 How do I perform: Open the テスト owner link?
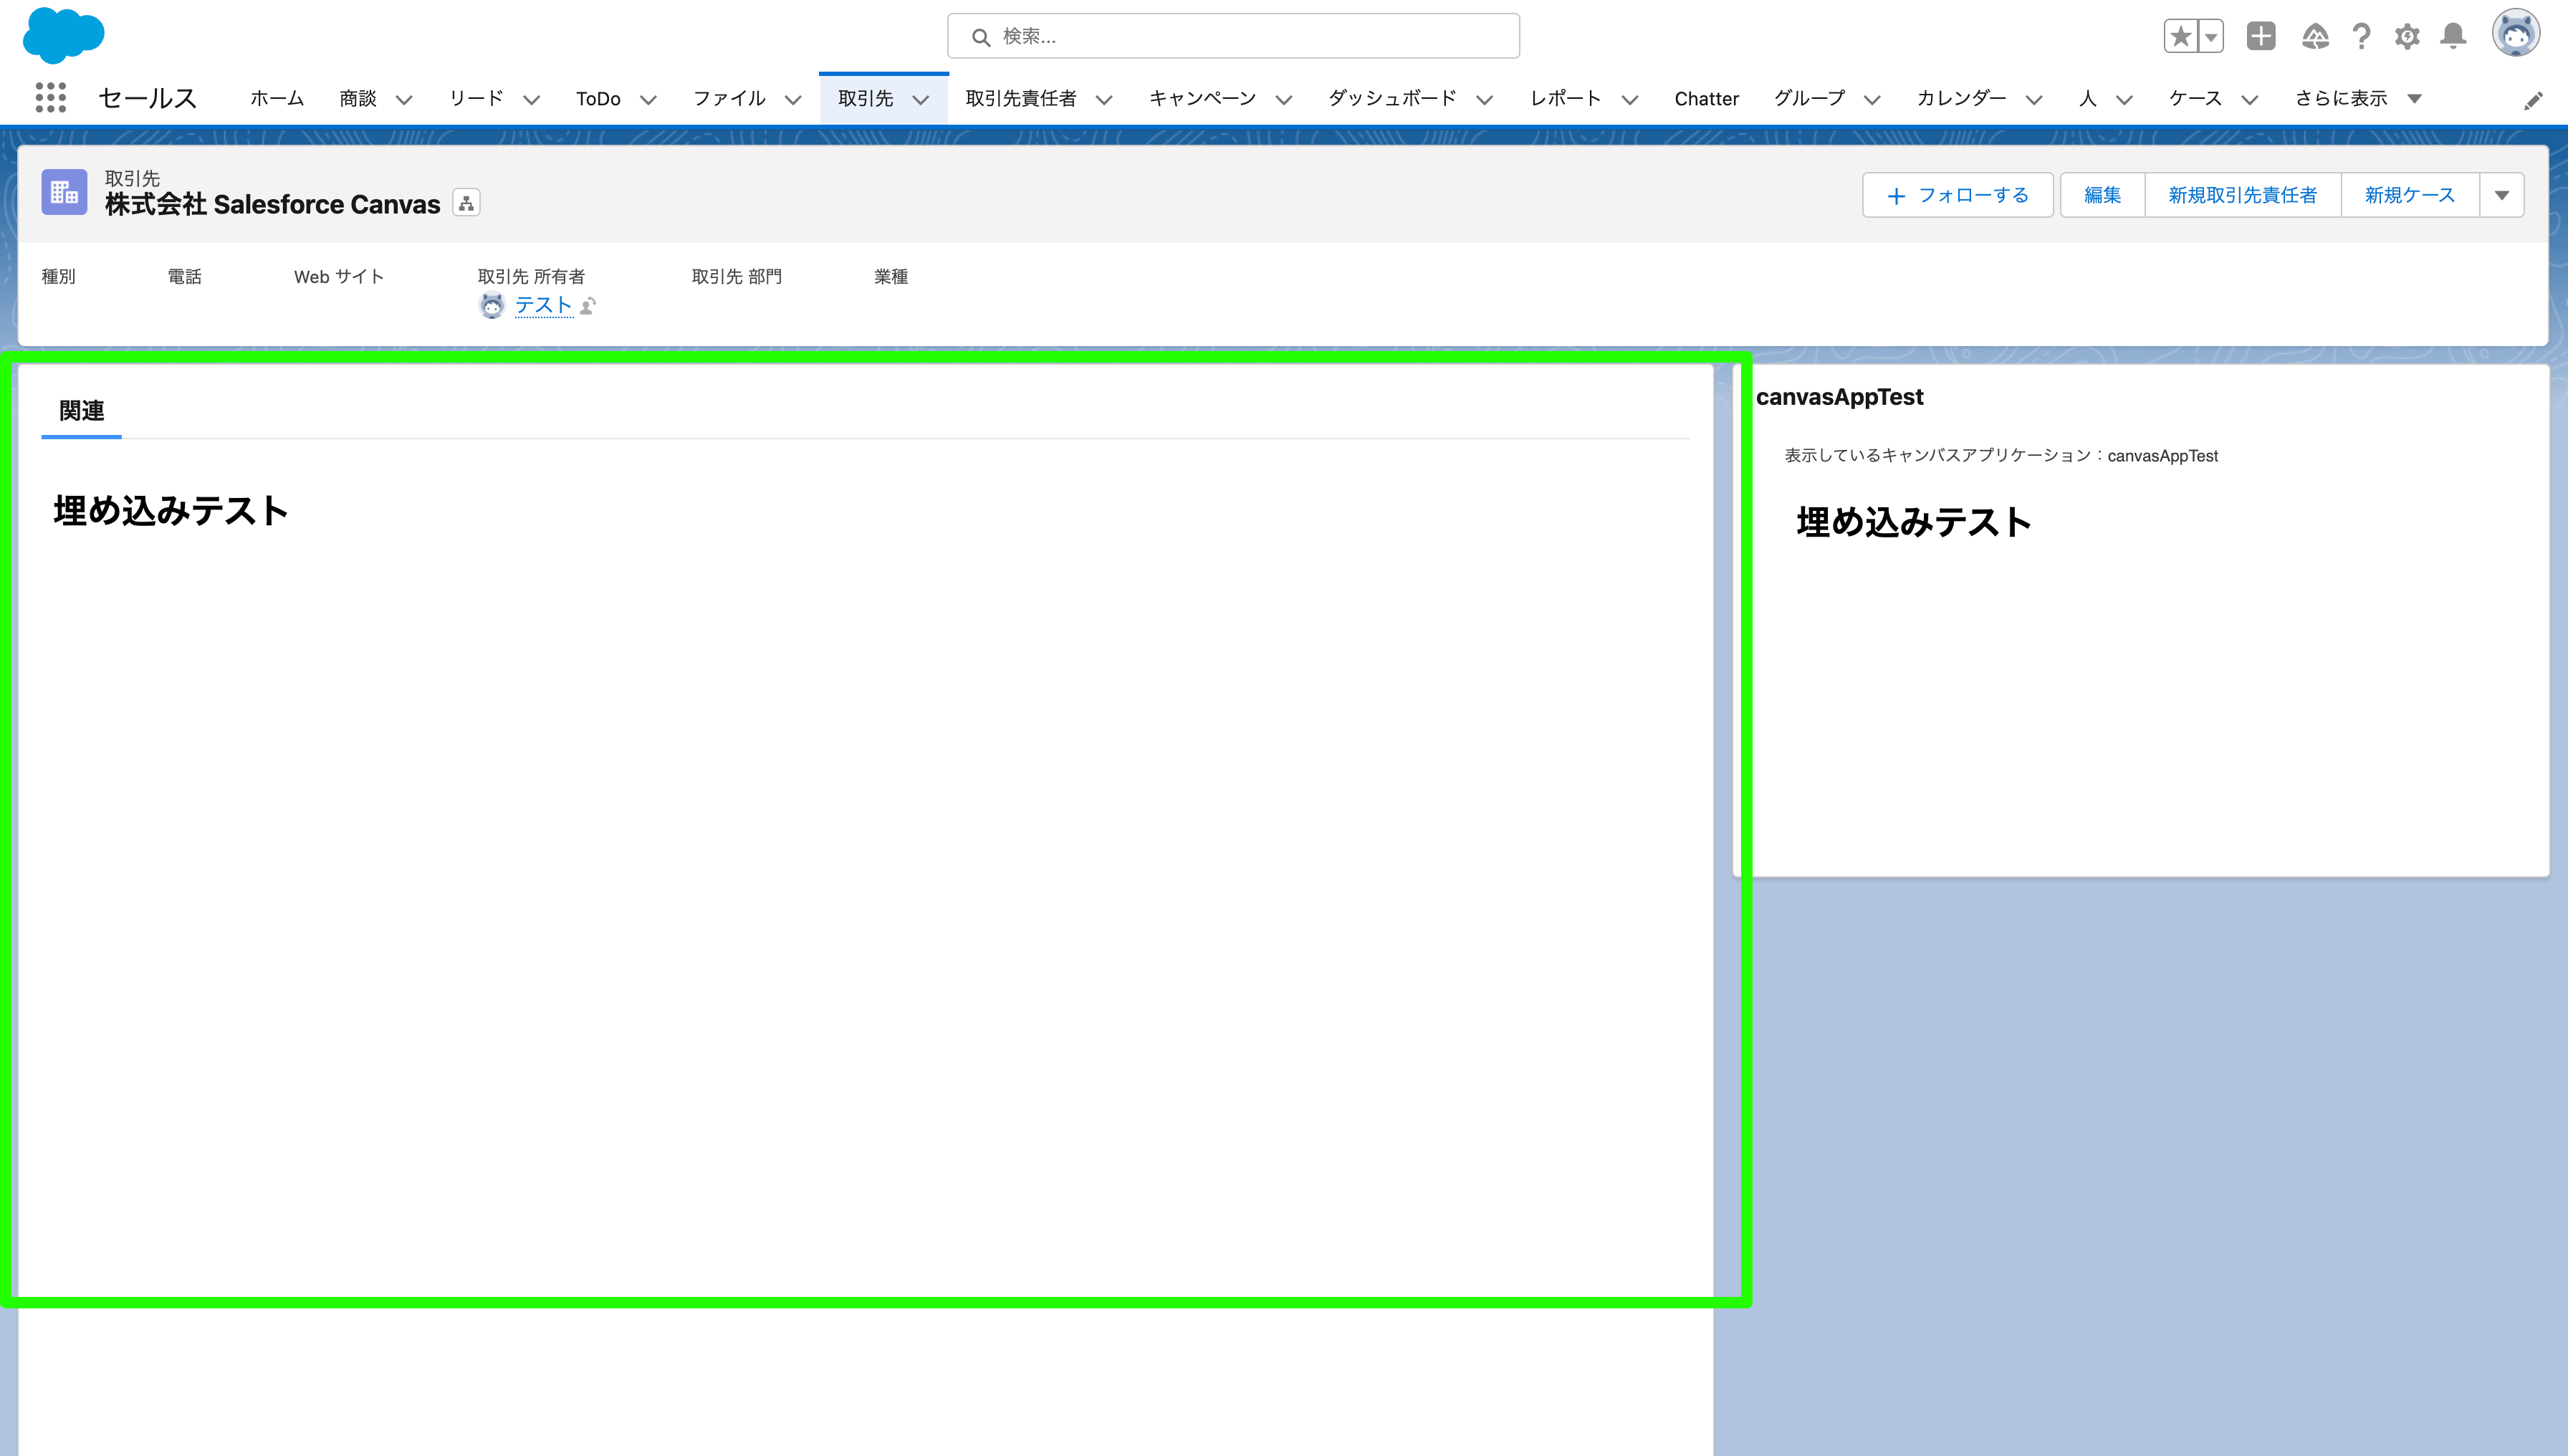(542, 305)
